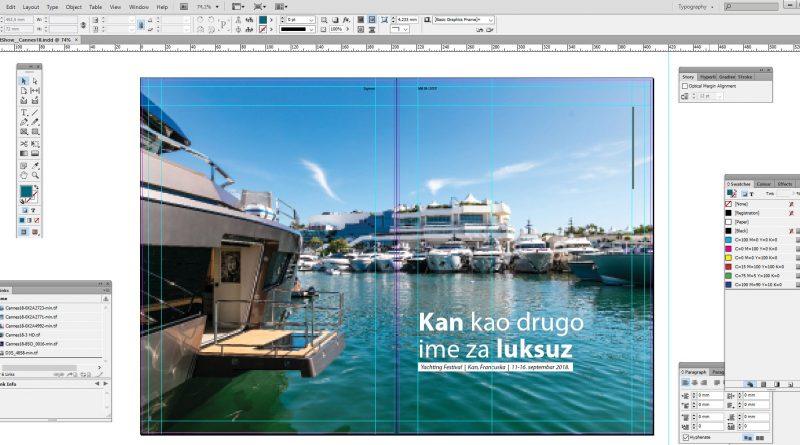This screenshot has height=445, width=800.
Task: Select the None swatch
Action: click(760, 204)
